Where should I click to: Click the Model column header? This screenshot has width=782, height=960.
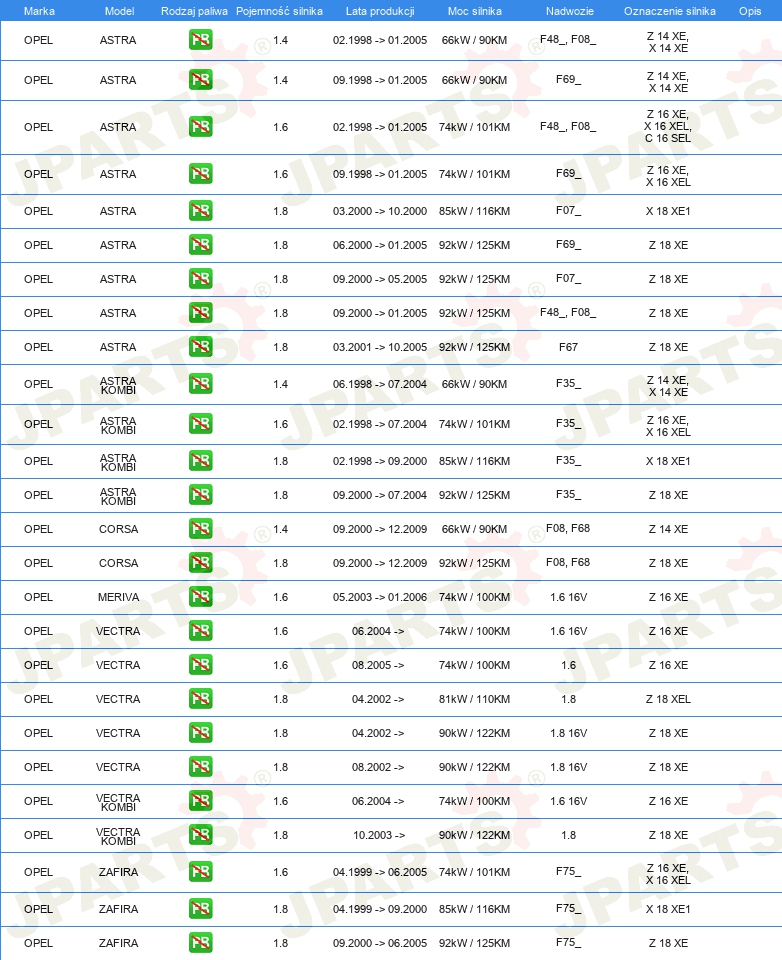(x=119, y=11)
